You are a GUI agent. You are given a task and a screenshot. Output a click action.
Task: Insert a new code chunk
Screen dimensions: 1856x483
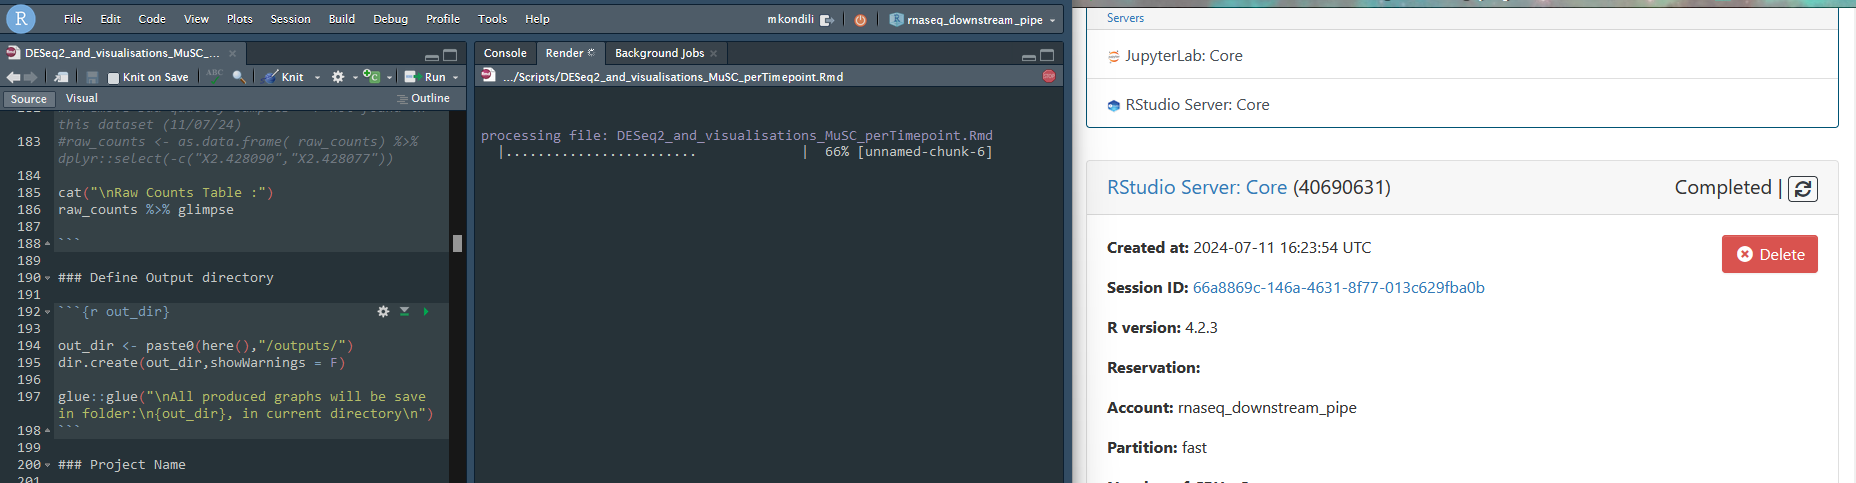[x=371, y=76]
